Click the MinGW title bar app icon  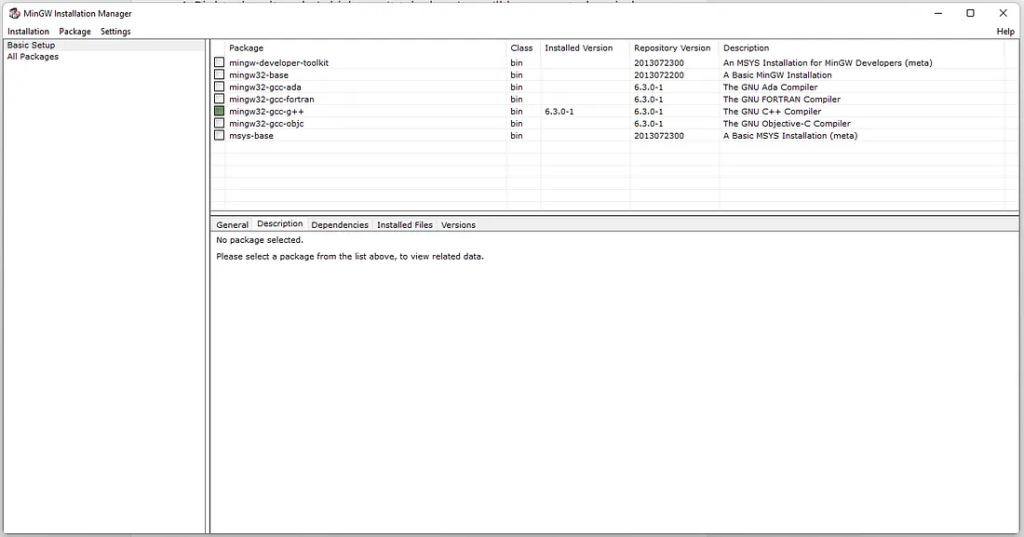(14, 13)
